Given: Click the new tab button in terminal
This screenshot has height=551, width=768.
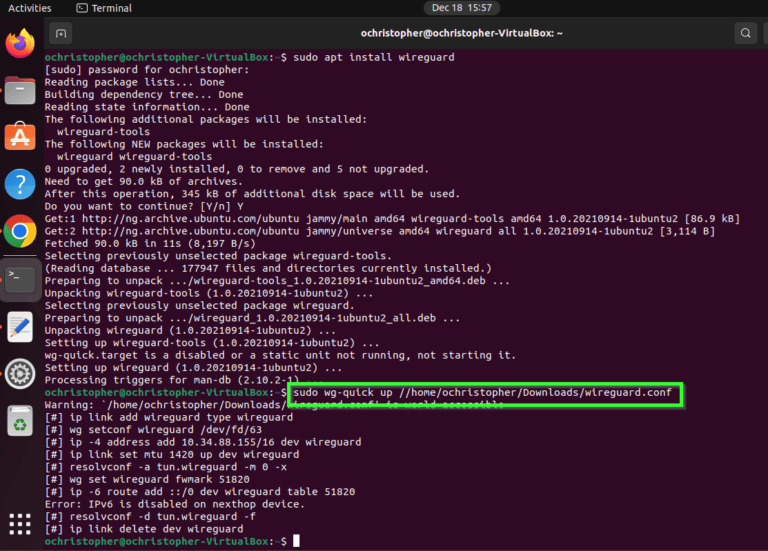Looking at the screenshot, I should click(x=61, y=33).
